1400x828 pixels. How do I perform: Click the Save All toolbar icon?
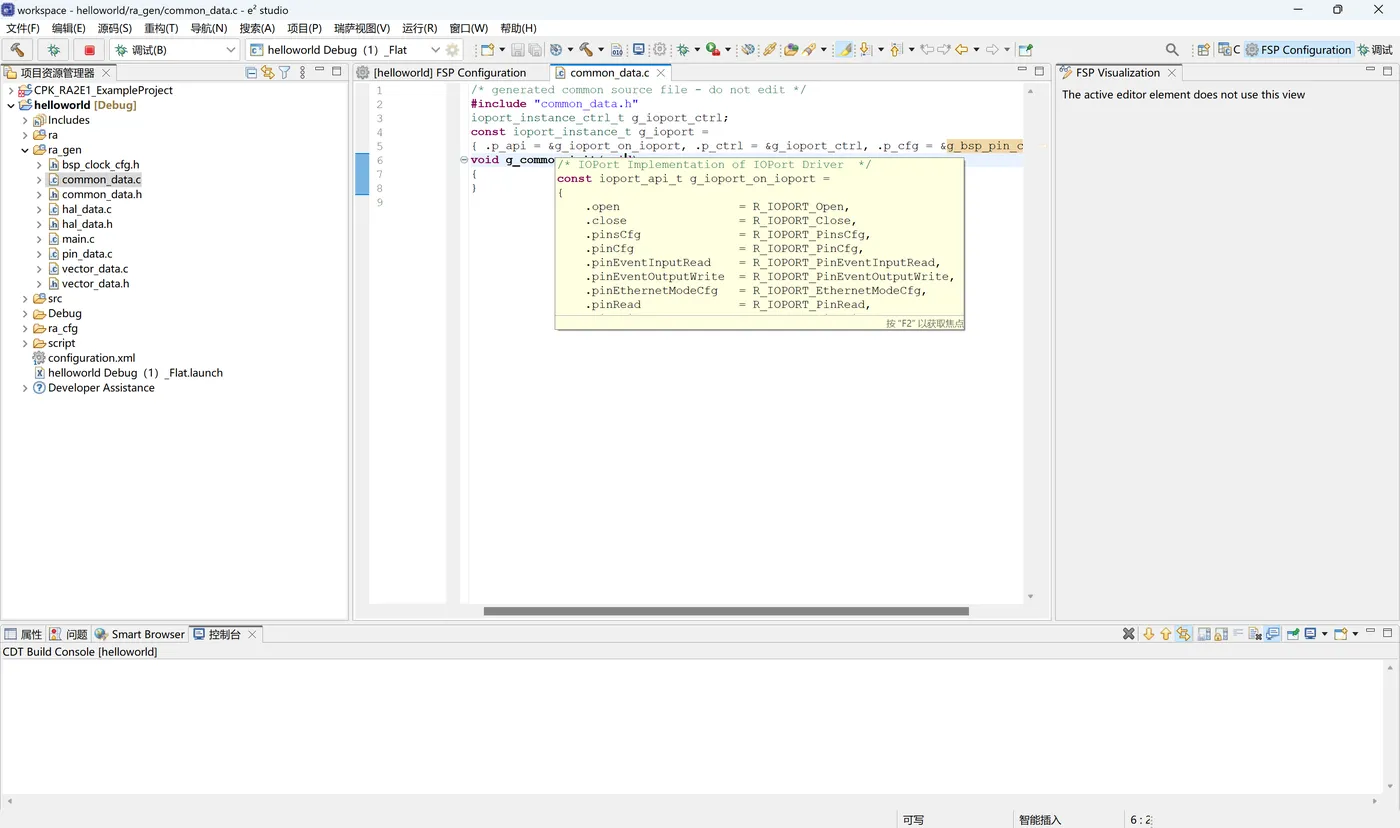pos(535,49)
